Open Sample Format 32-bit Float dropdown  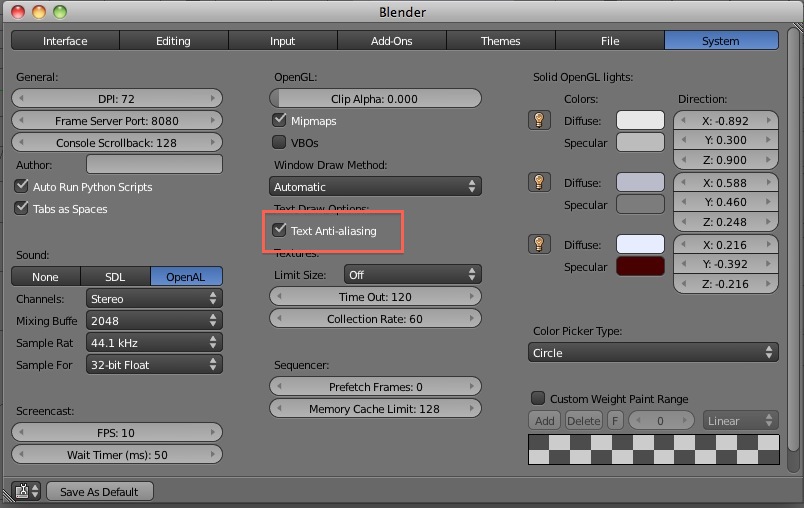tap(154, 364)
